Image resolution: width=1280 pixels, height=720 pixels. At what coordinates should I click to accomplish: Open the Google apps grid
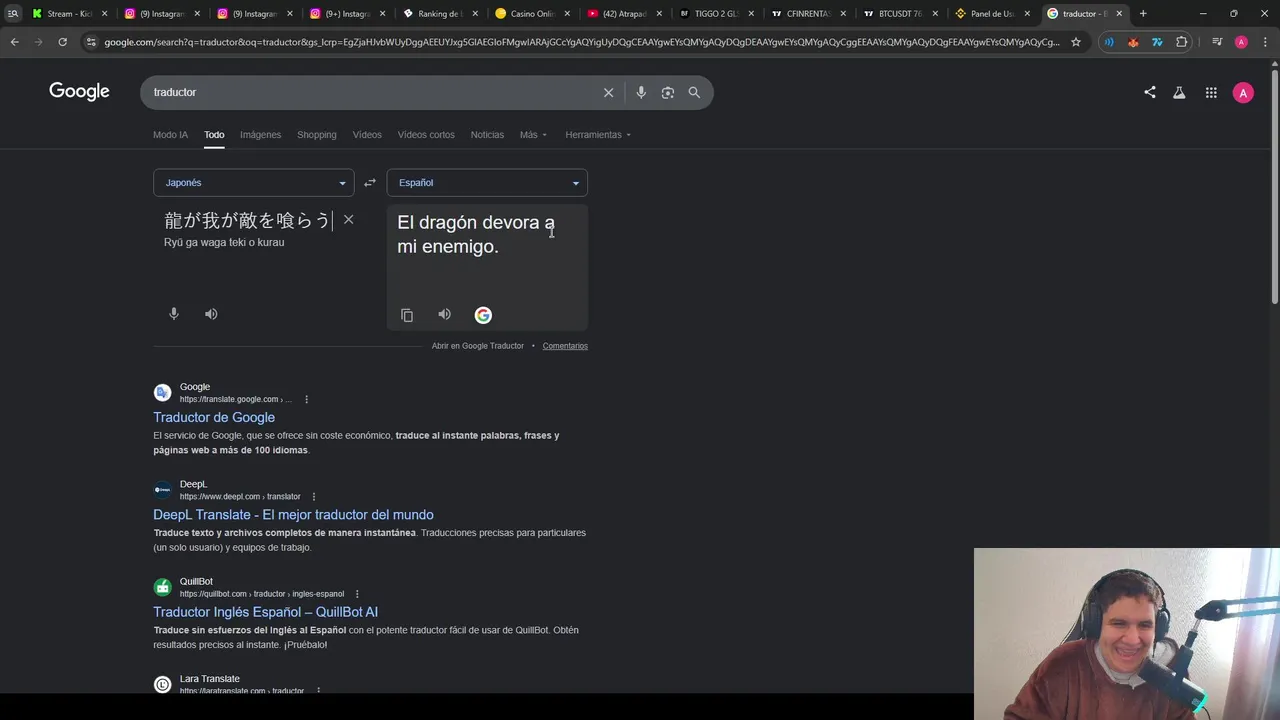tap(1211, 92)
